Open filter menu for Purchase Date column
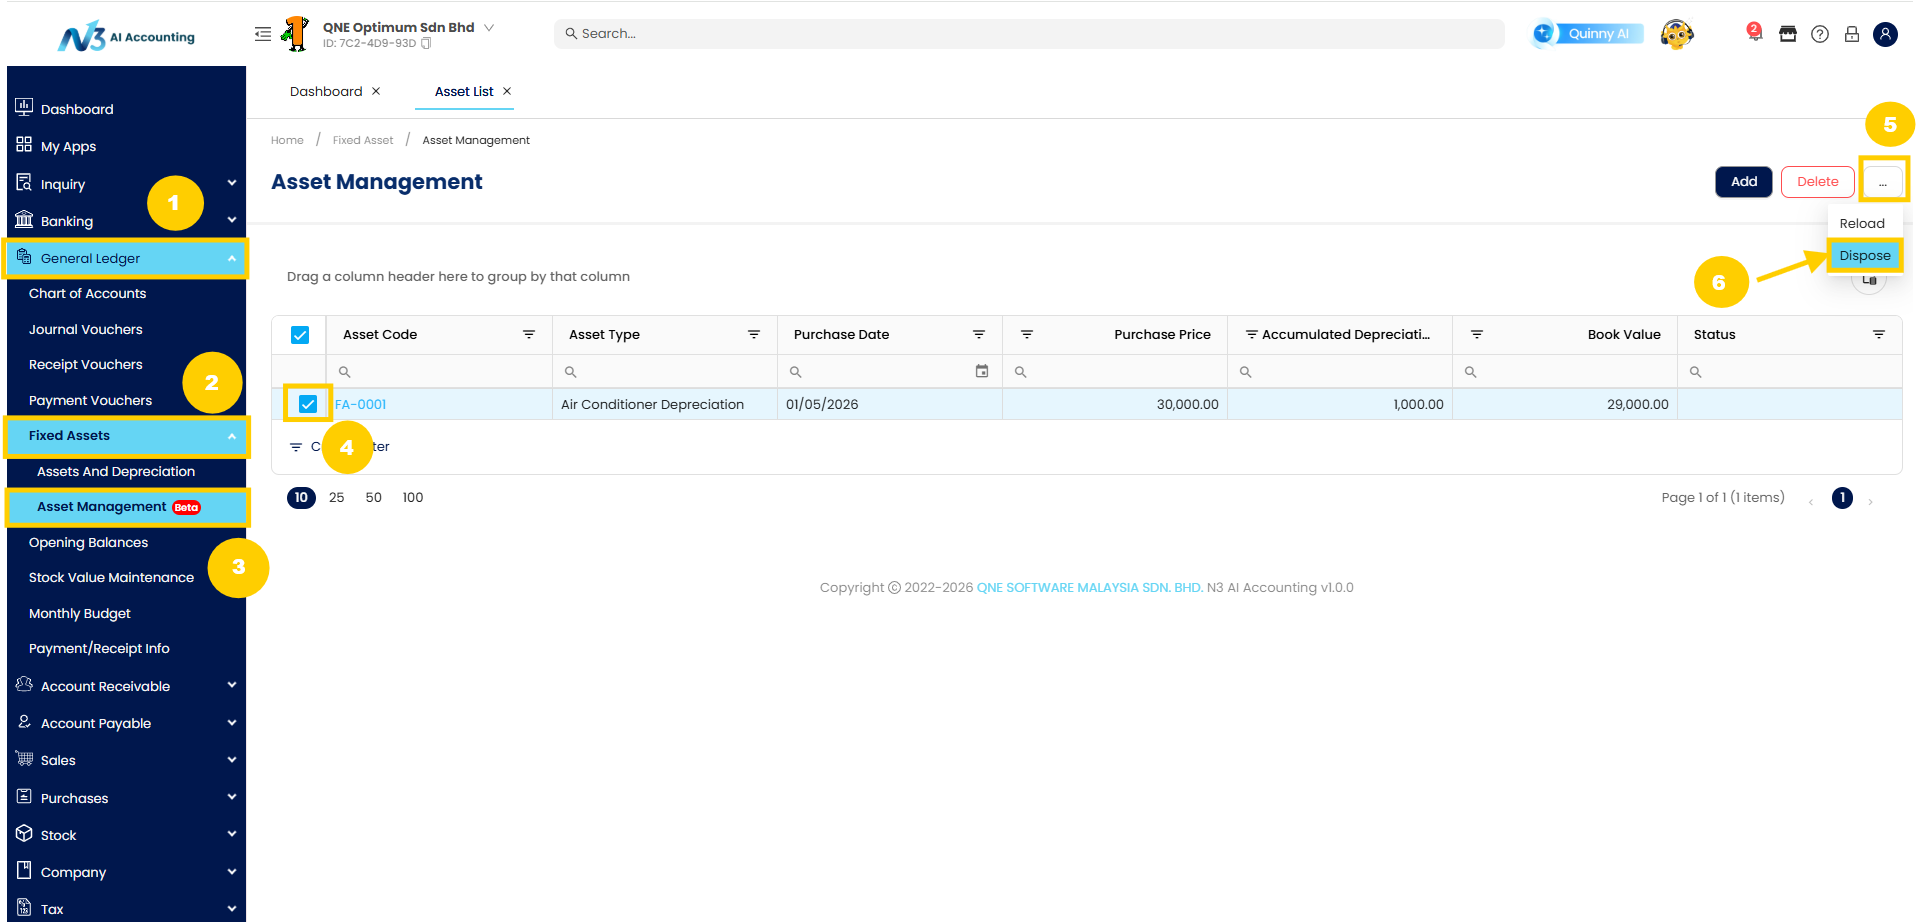 pos(979,334)
